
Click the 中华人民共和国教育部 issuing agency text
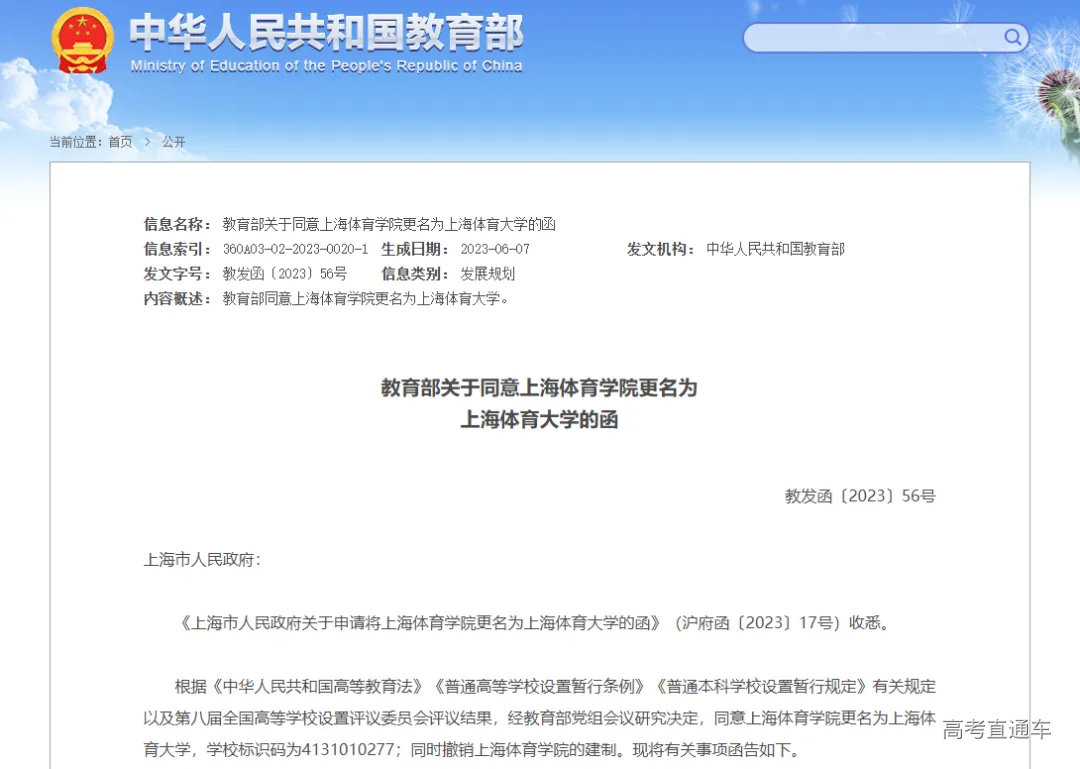[x=774, y=249]
